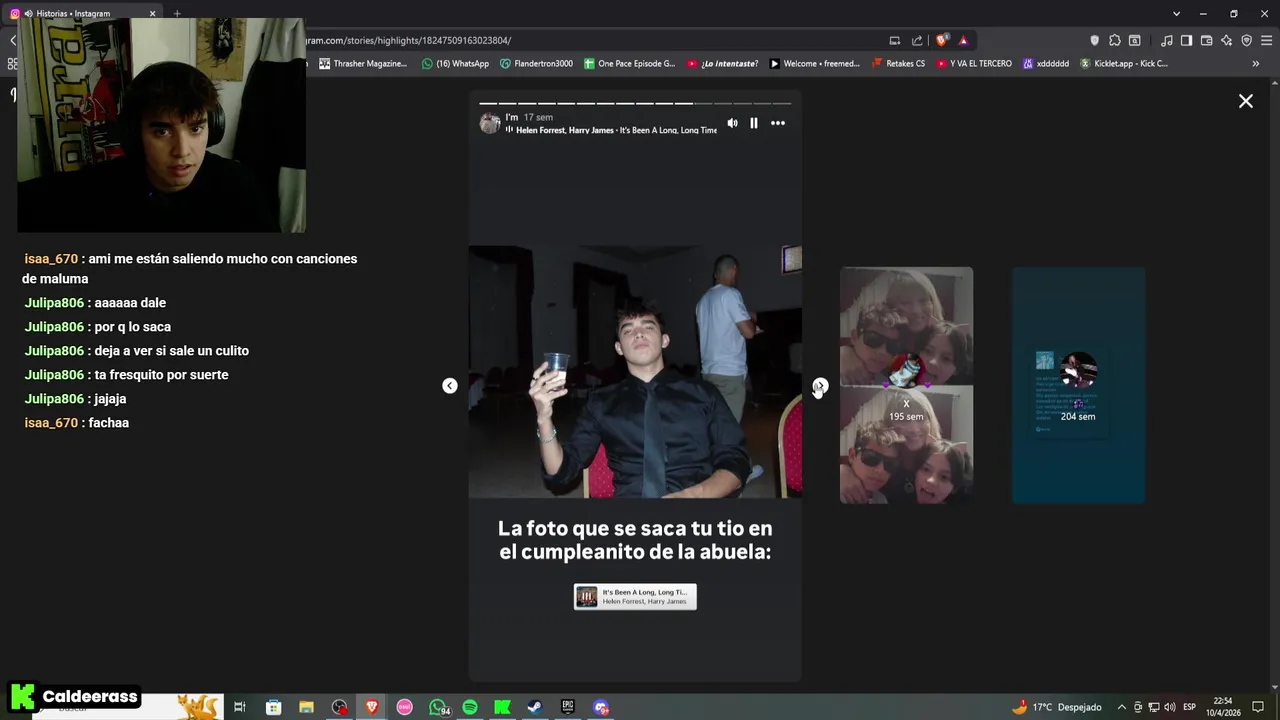Open Brave Shields lion icon
The image size is (1280, 720).
(x=942, y=41)
